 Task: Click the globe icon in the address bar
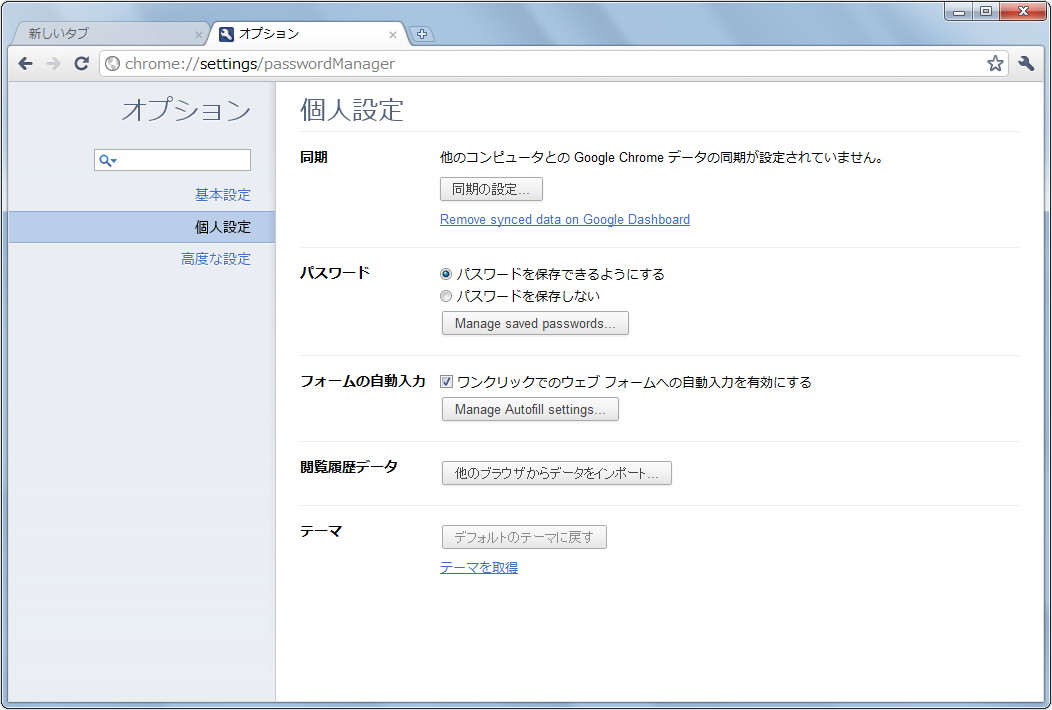point(113,63)
